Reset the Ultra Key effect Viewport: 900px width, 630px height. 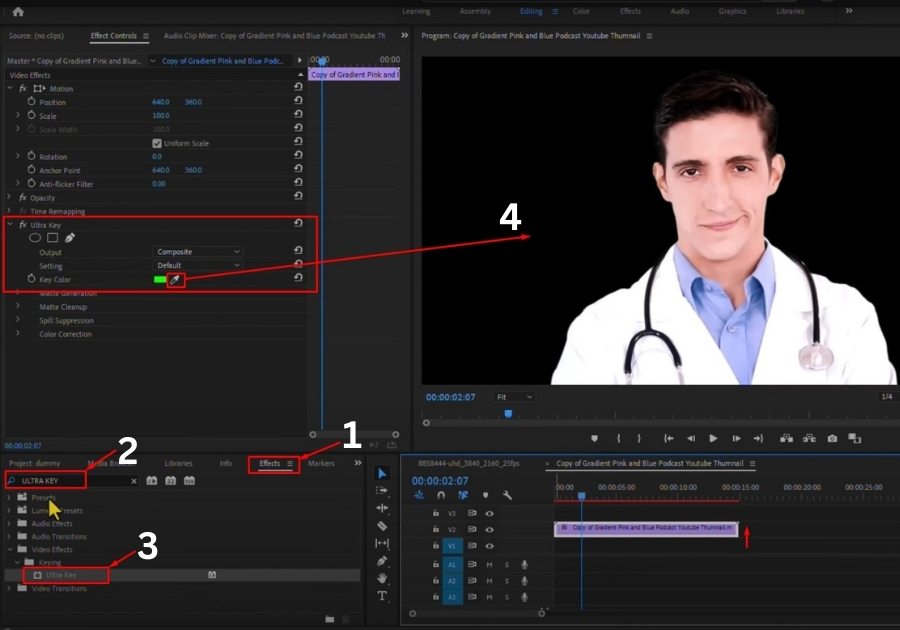[298, 223]
